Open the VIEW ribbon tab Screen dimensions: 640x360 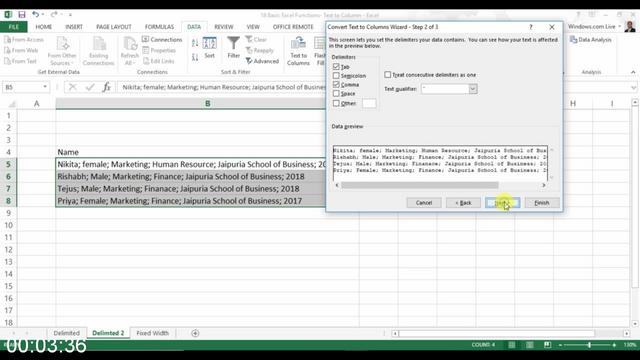coord(253,27)
